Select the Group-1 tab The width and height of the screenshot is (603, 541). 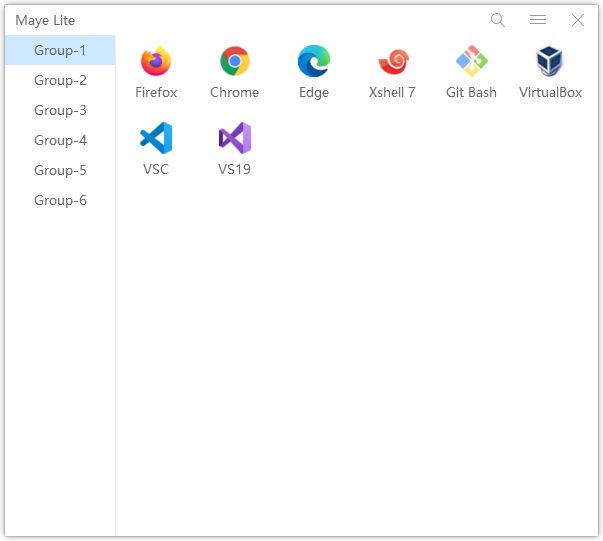pyautogui.click(x=60, y=50)
